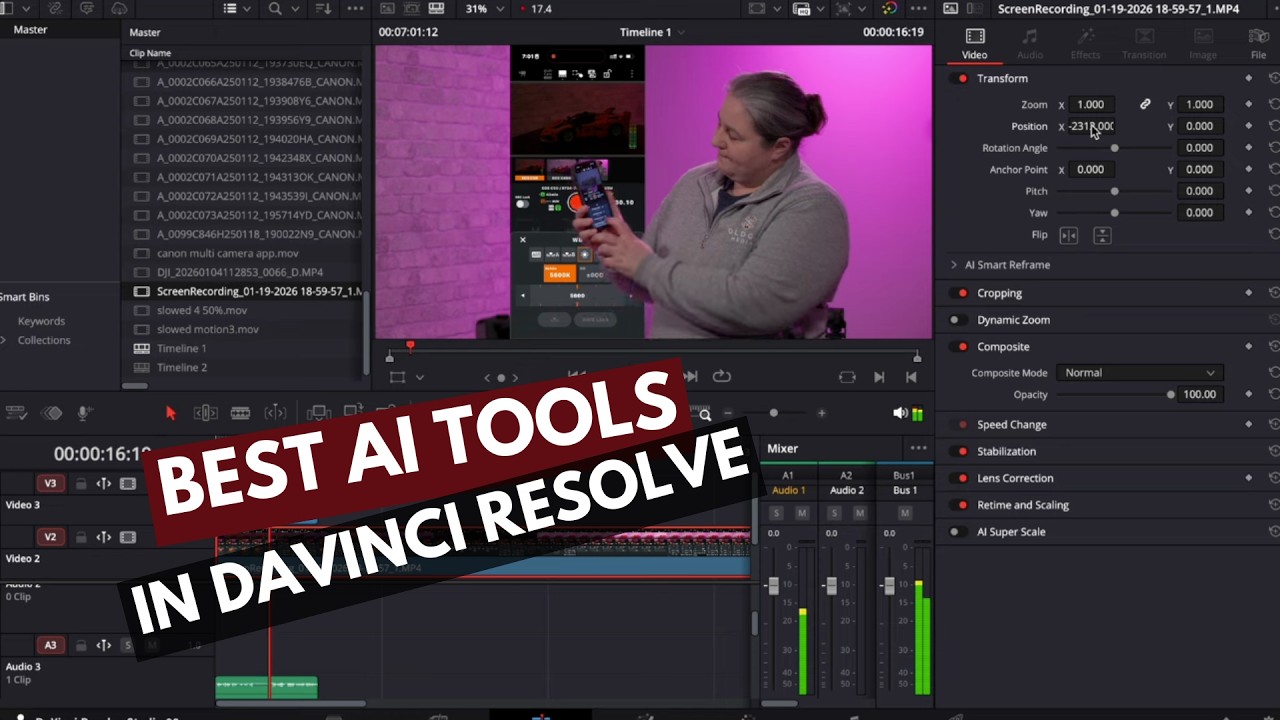The height and width of the screenshot is (720, 1280).
Task: Adjust the Opacity slider handle
Action: coord(1171,394)
